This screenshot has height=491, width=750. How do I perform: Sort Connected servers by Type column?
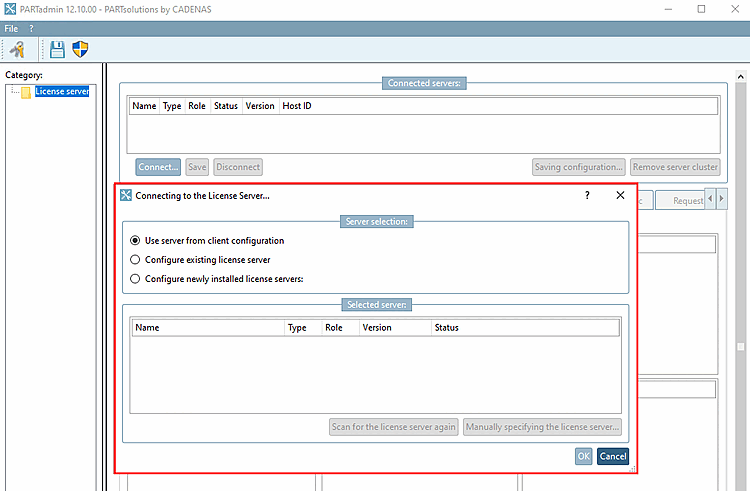(172, 106)
